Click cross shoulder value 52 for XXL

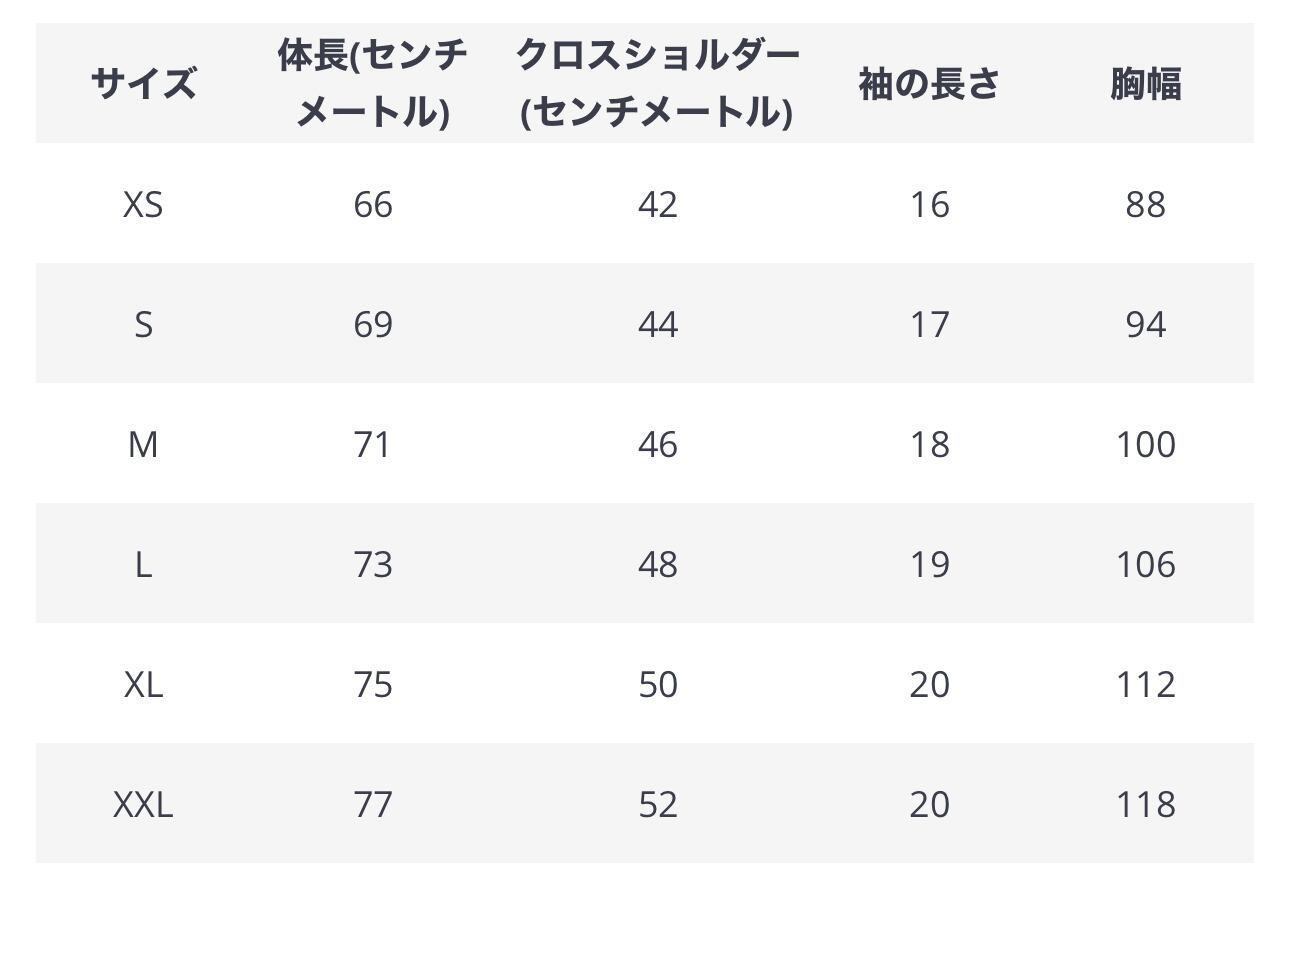click(x=657, y=804)
